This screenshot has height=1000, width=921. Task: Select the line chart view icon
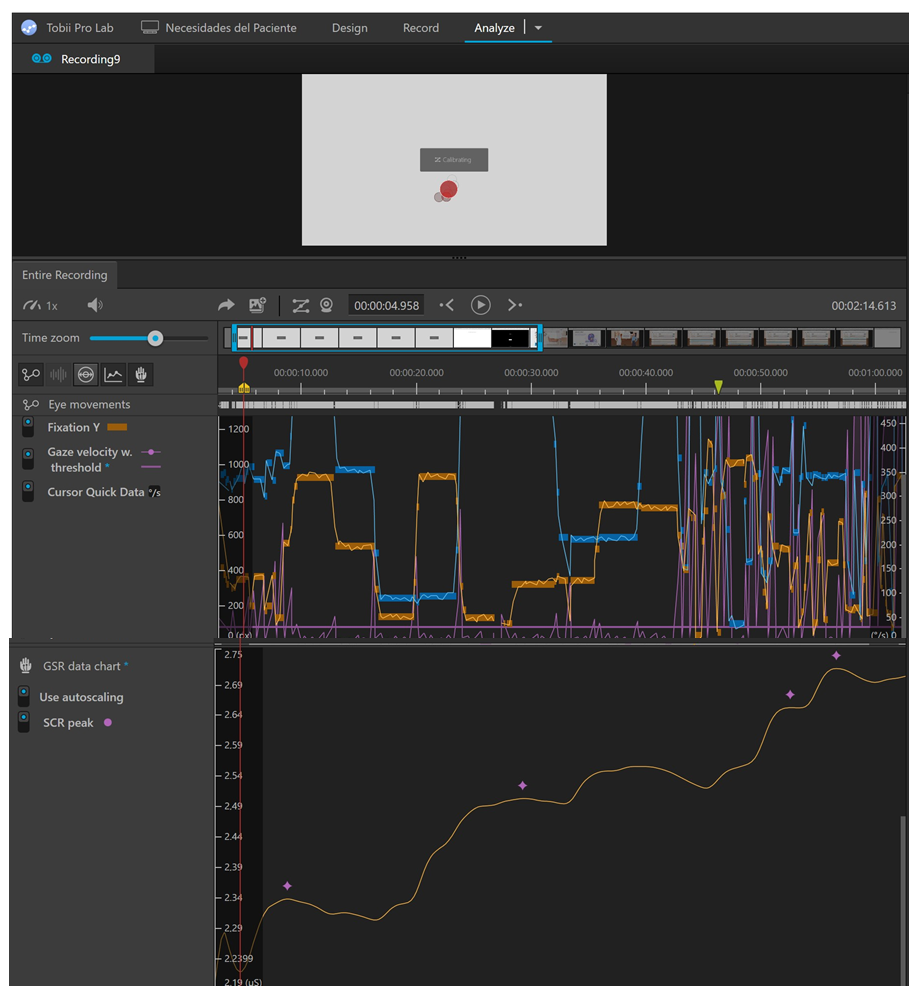pos(114,375)
